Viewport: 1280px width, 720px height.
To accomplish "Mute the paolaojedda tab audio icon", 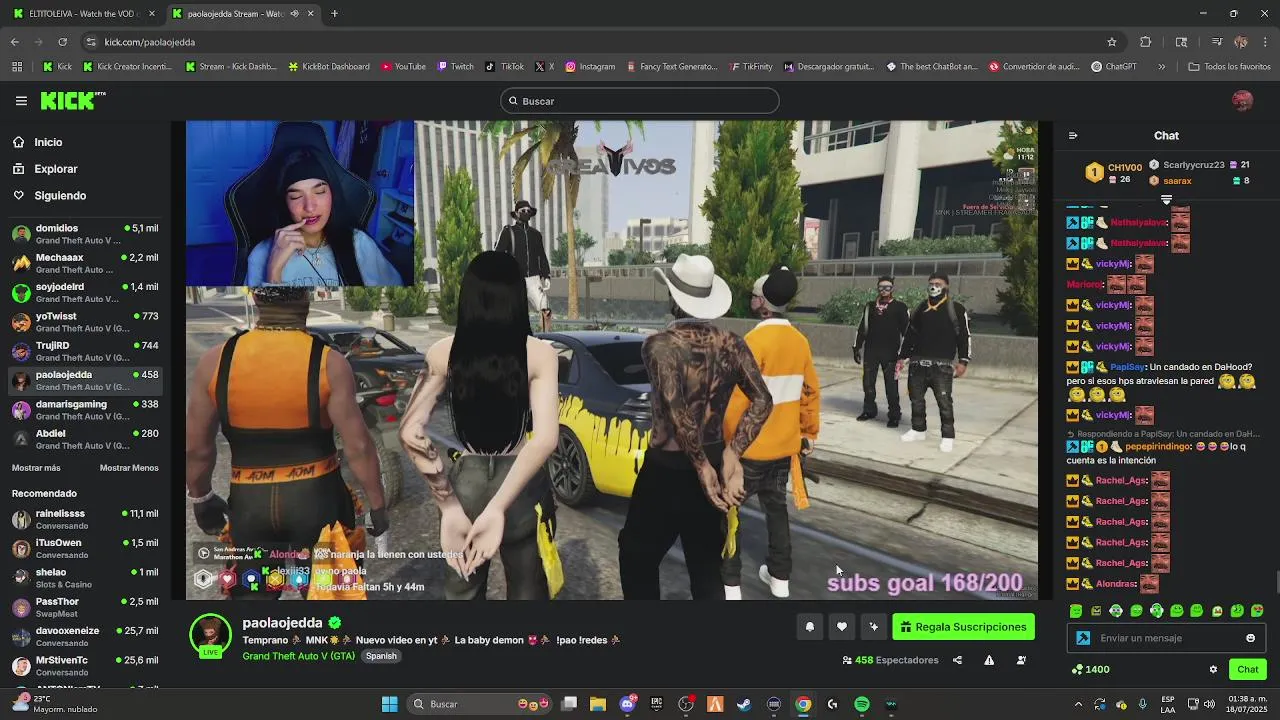I will coord(294,14).
